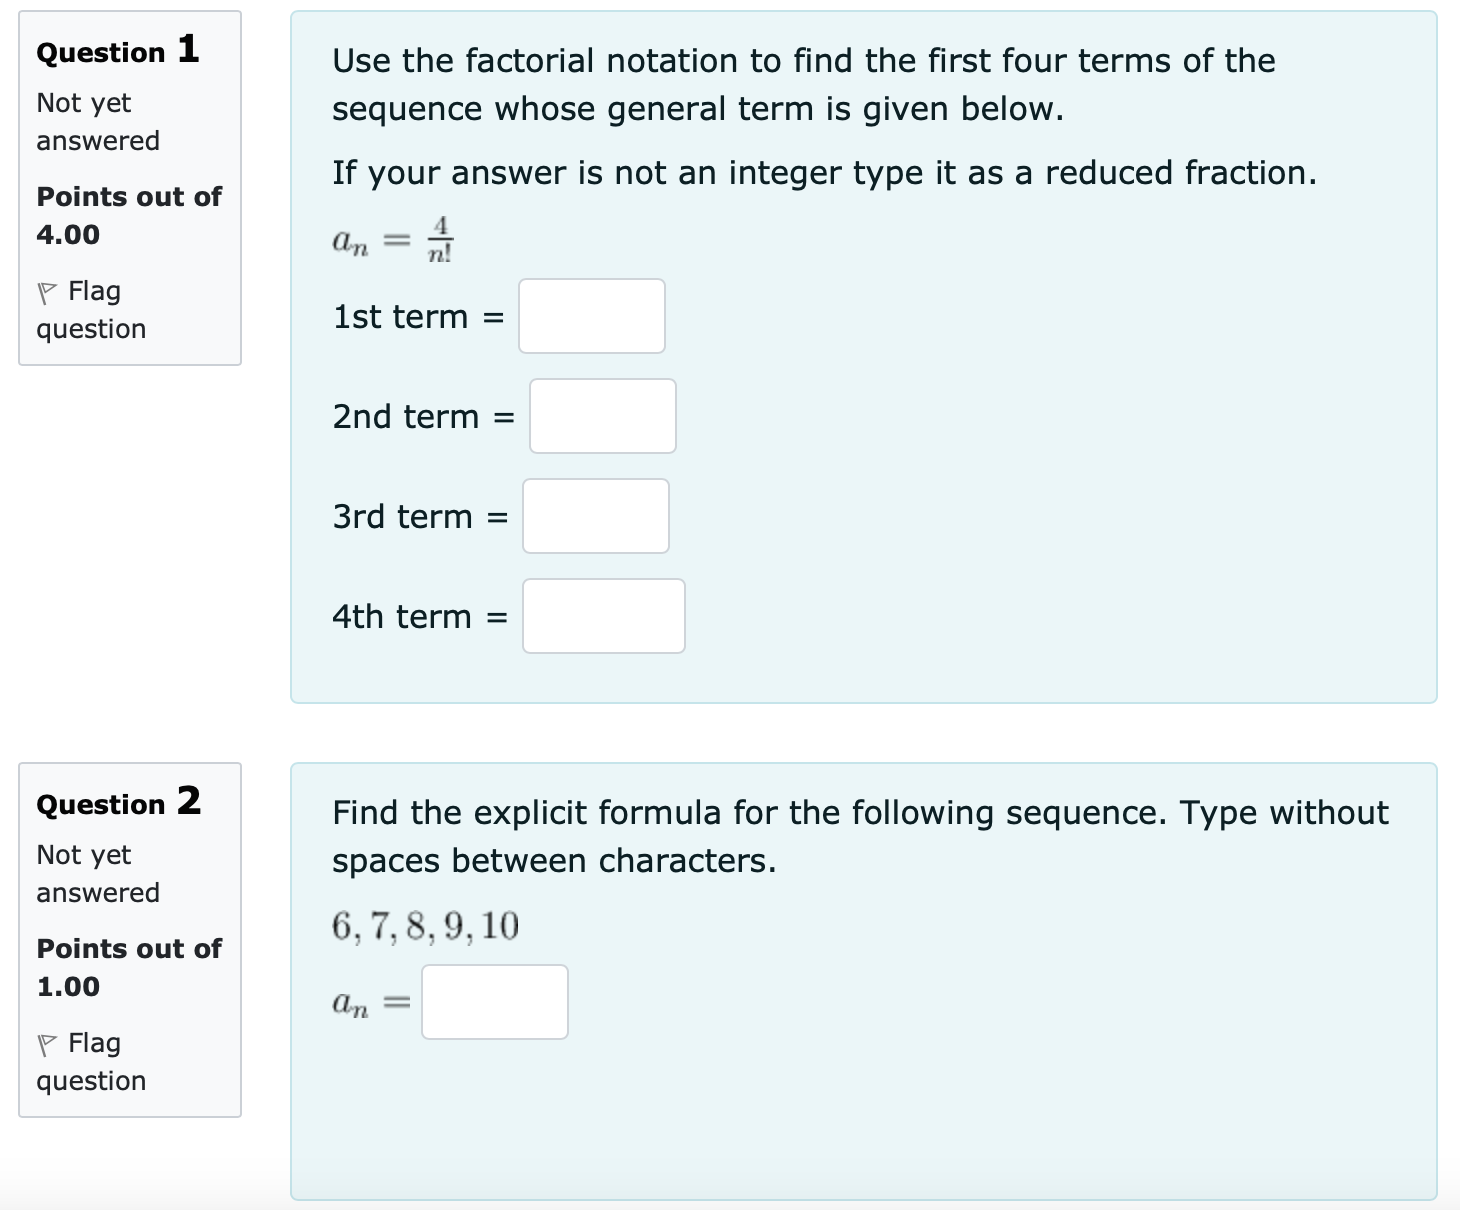Click the 4th term answer box

pos(603,616)
